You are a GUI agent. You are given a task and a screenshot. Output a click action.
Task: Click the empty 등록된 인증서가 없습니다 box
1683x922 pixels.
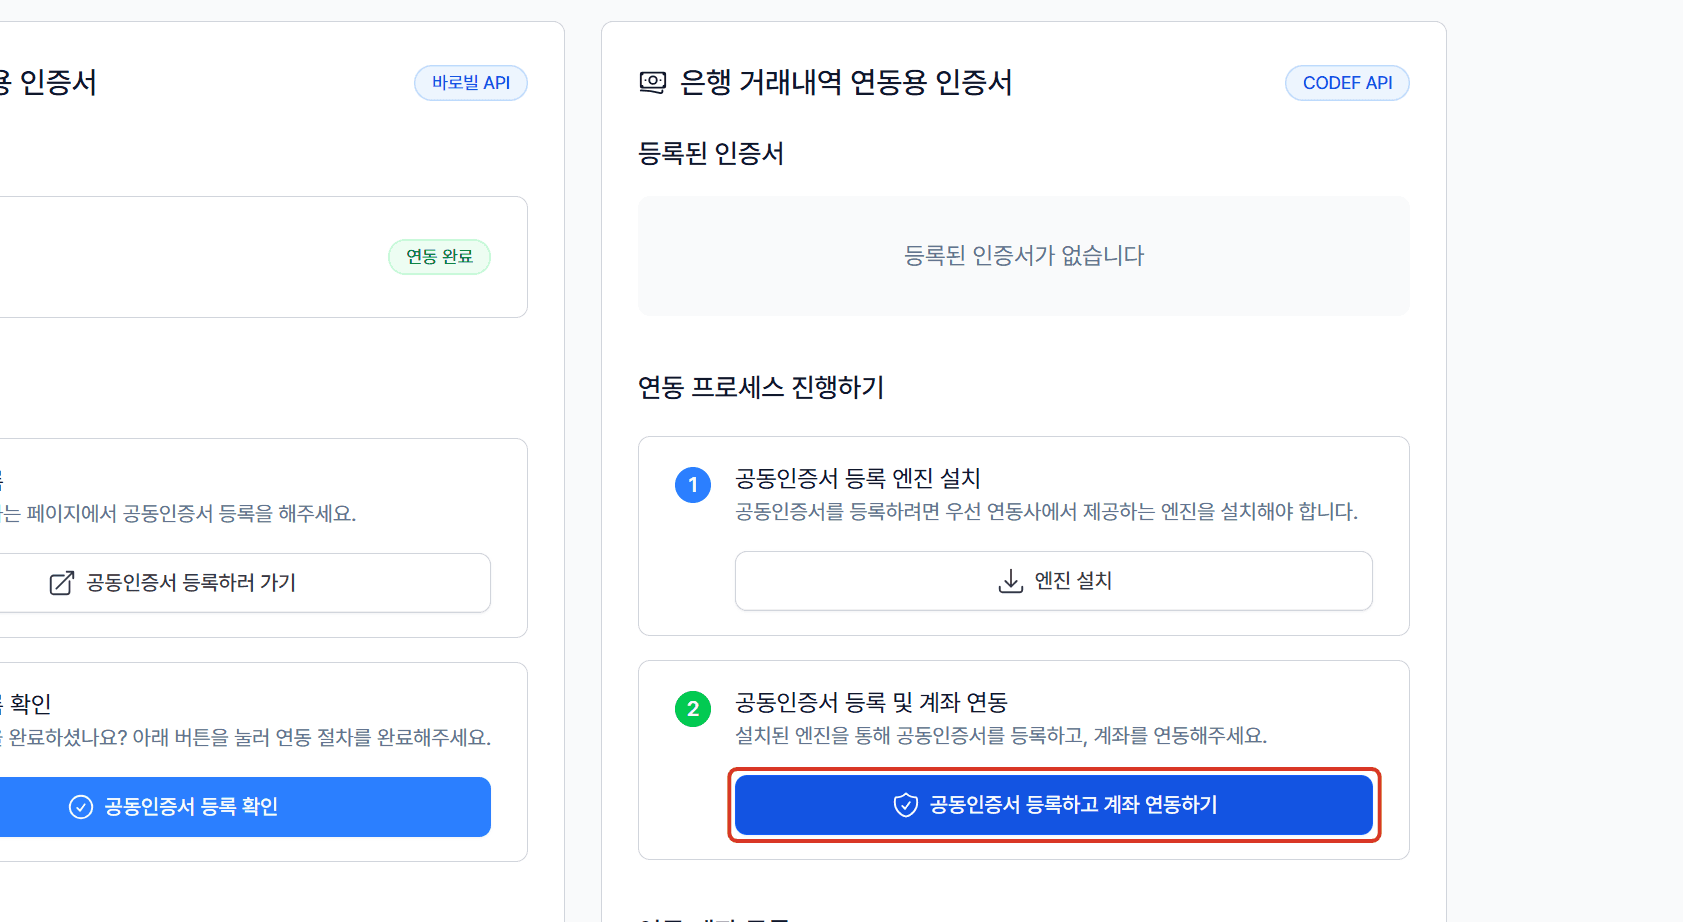tap(1024, 256)
